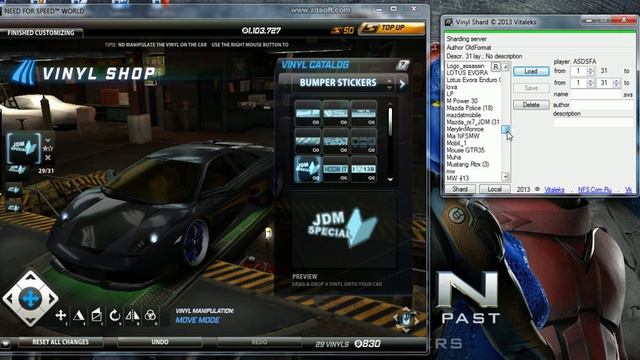Select the Rotate vinyl tool icon
The image size is (640, 360).
click(114, 315)
